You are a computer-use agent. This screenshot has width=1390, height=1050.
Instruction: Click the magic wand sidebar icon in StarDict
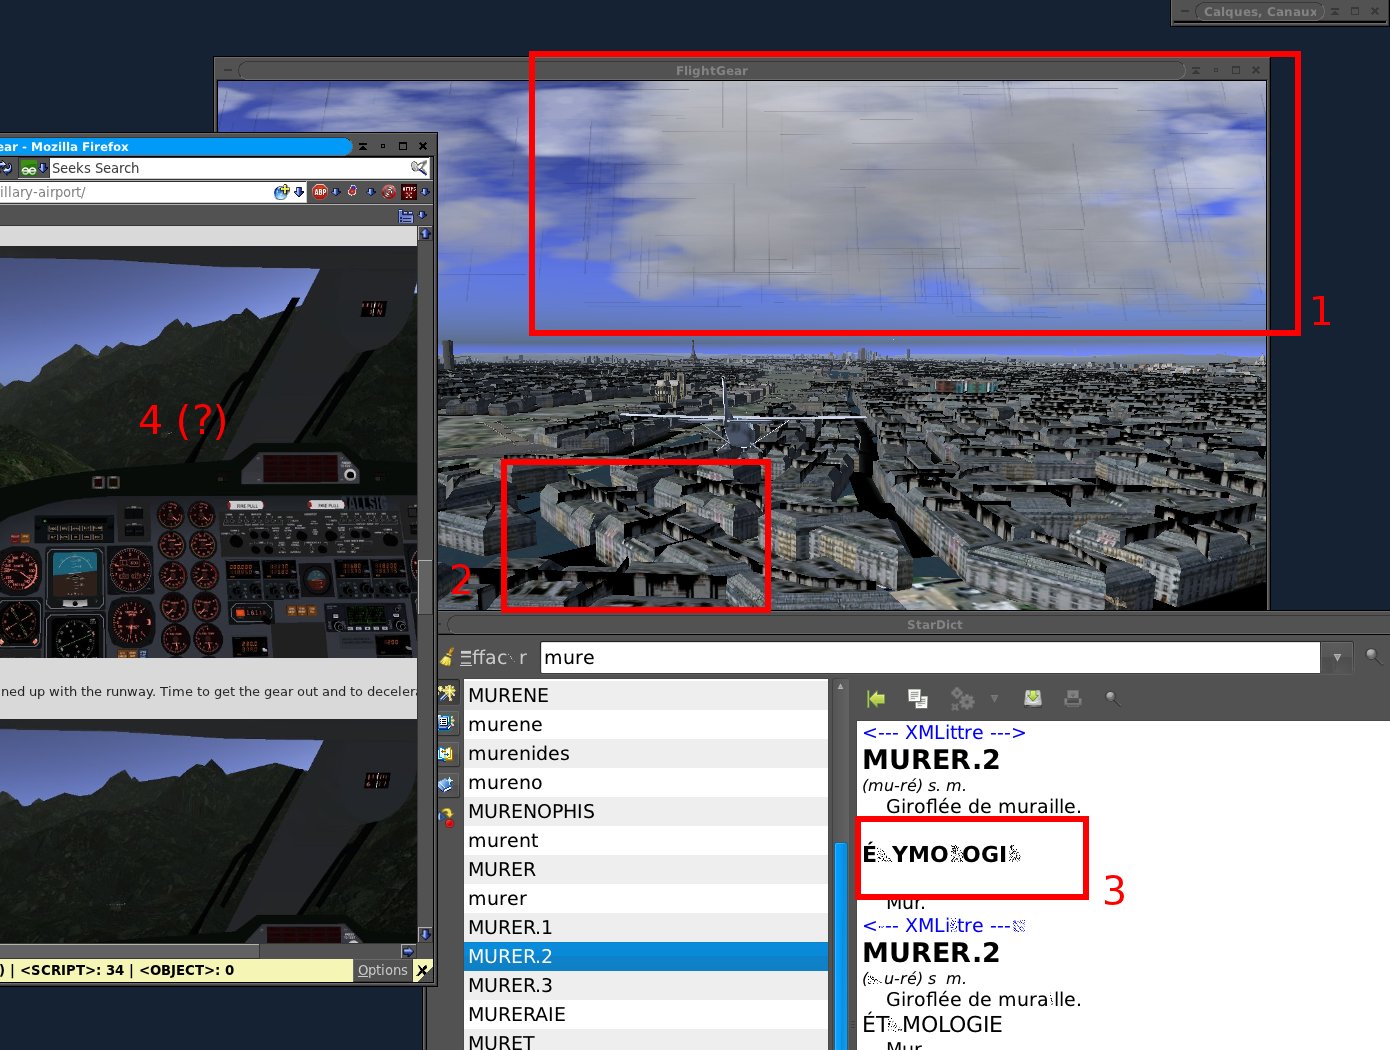(447, 693)
